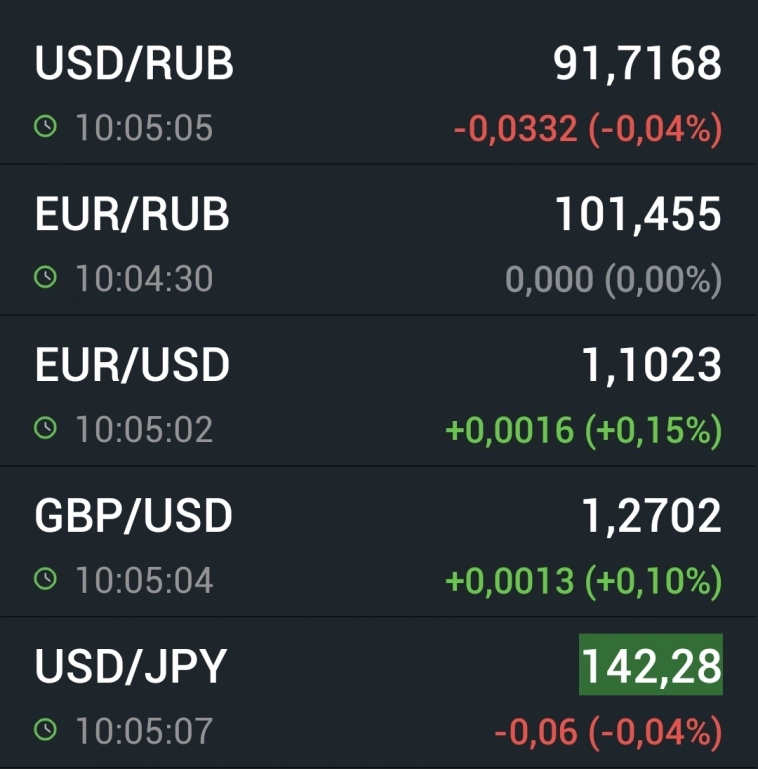Click the 91,7168 USD/RUB price
This screenshot has width=758, height=769.
pyautogui.click(x=637, y=64)
